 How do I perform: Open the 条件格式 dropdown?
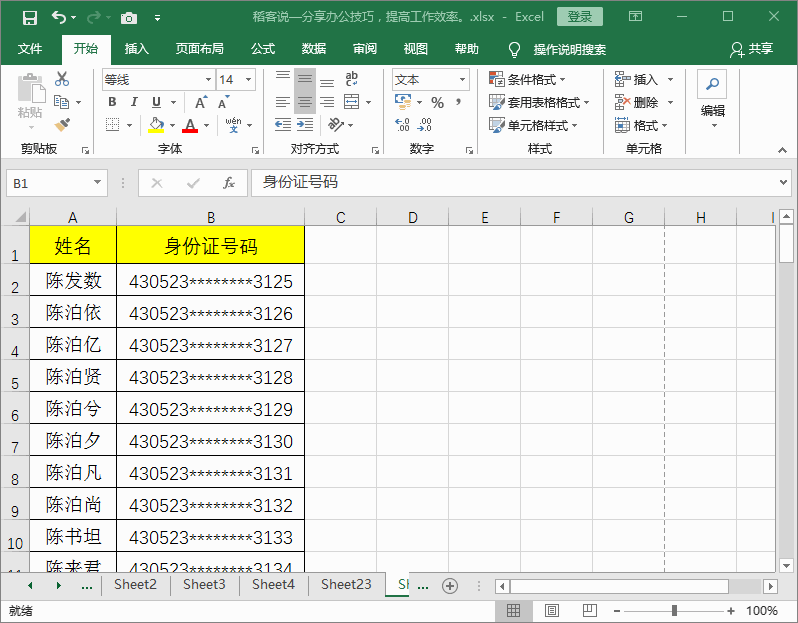[527, 80]
